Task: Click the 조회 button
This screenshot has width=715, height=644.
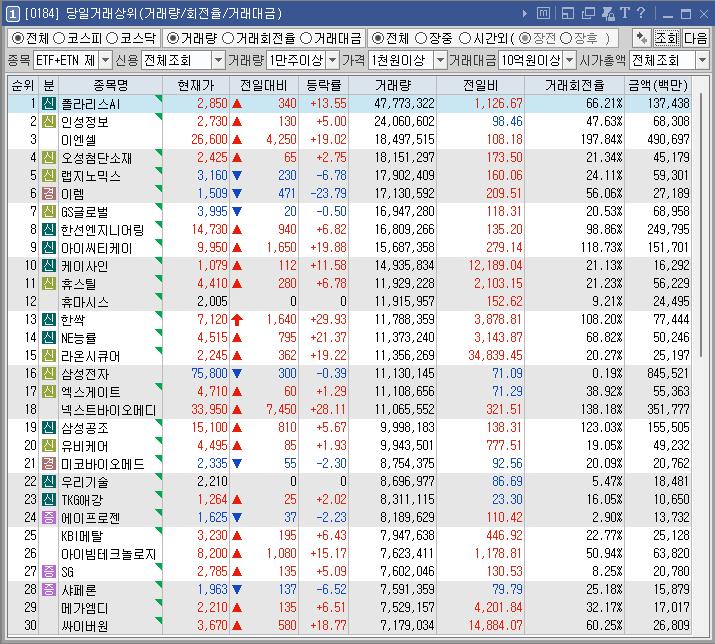Action: coord(667,38)
